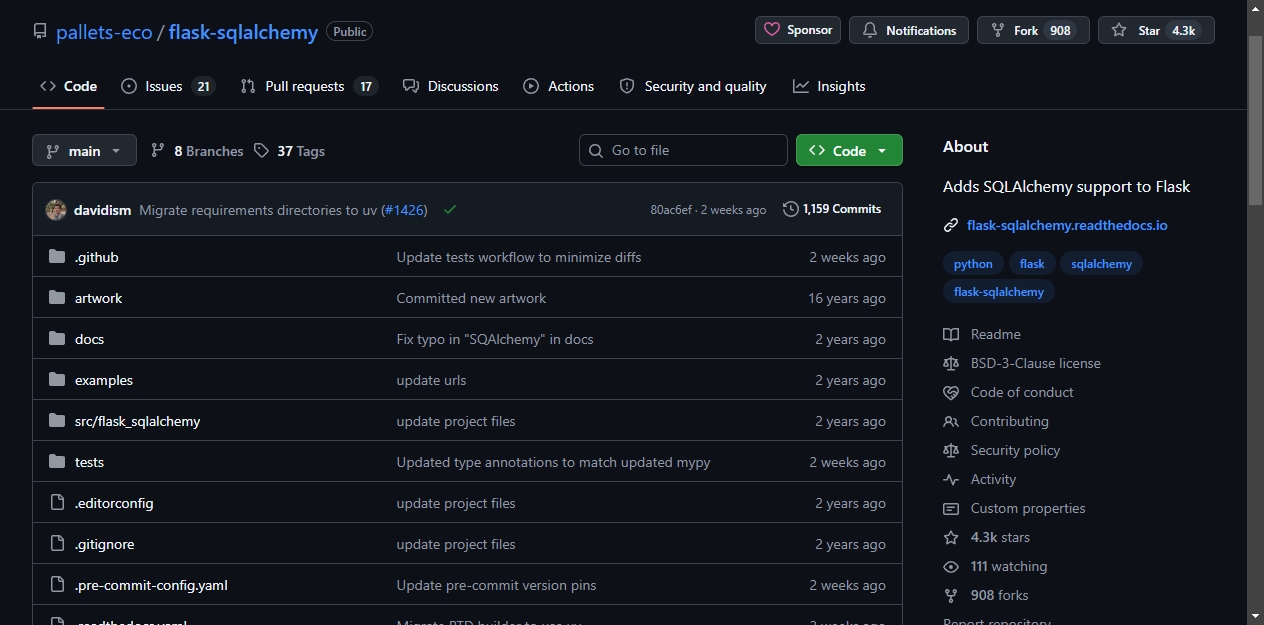Screen dimensions: 1264x625
Task: Open the 1,159 Commits history link
Action: click(832, 209)
